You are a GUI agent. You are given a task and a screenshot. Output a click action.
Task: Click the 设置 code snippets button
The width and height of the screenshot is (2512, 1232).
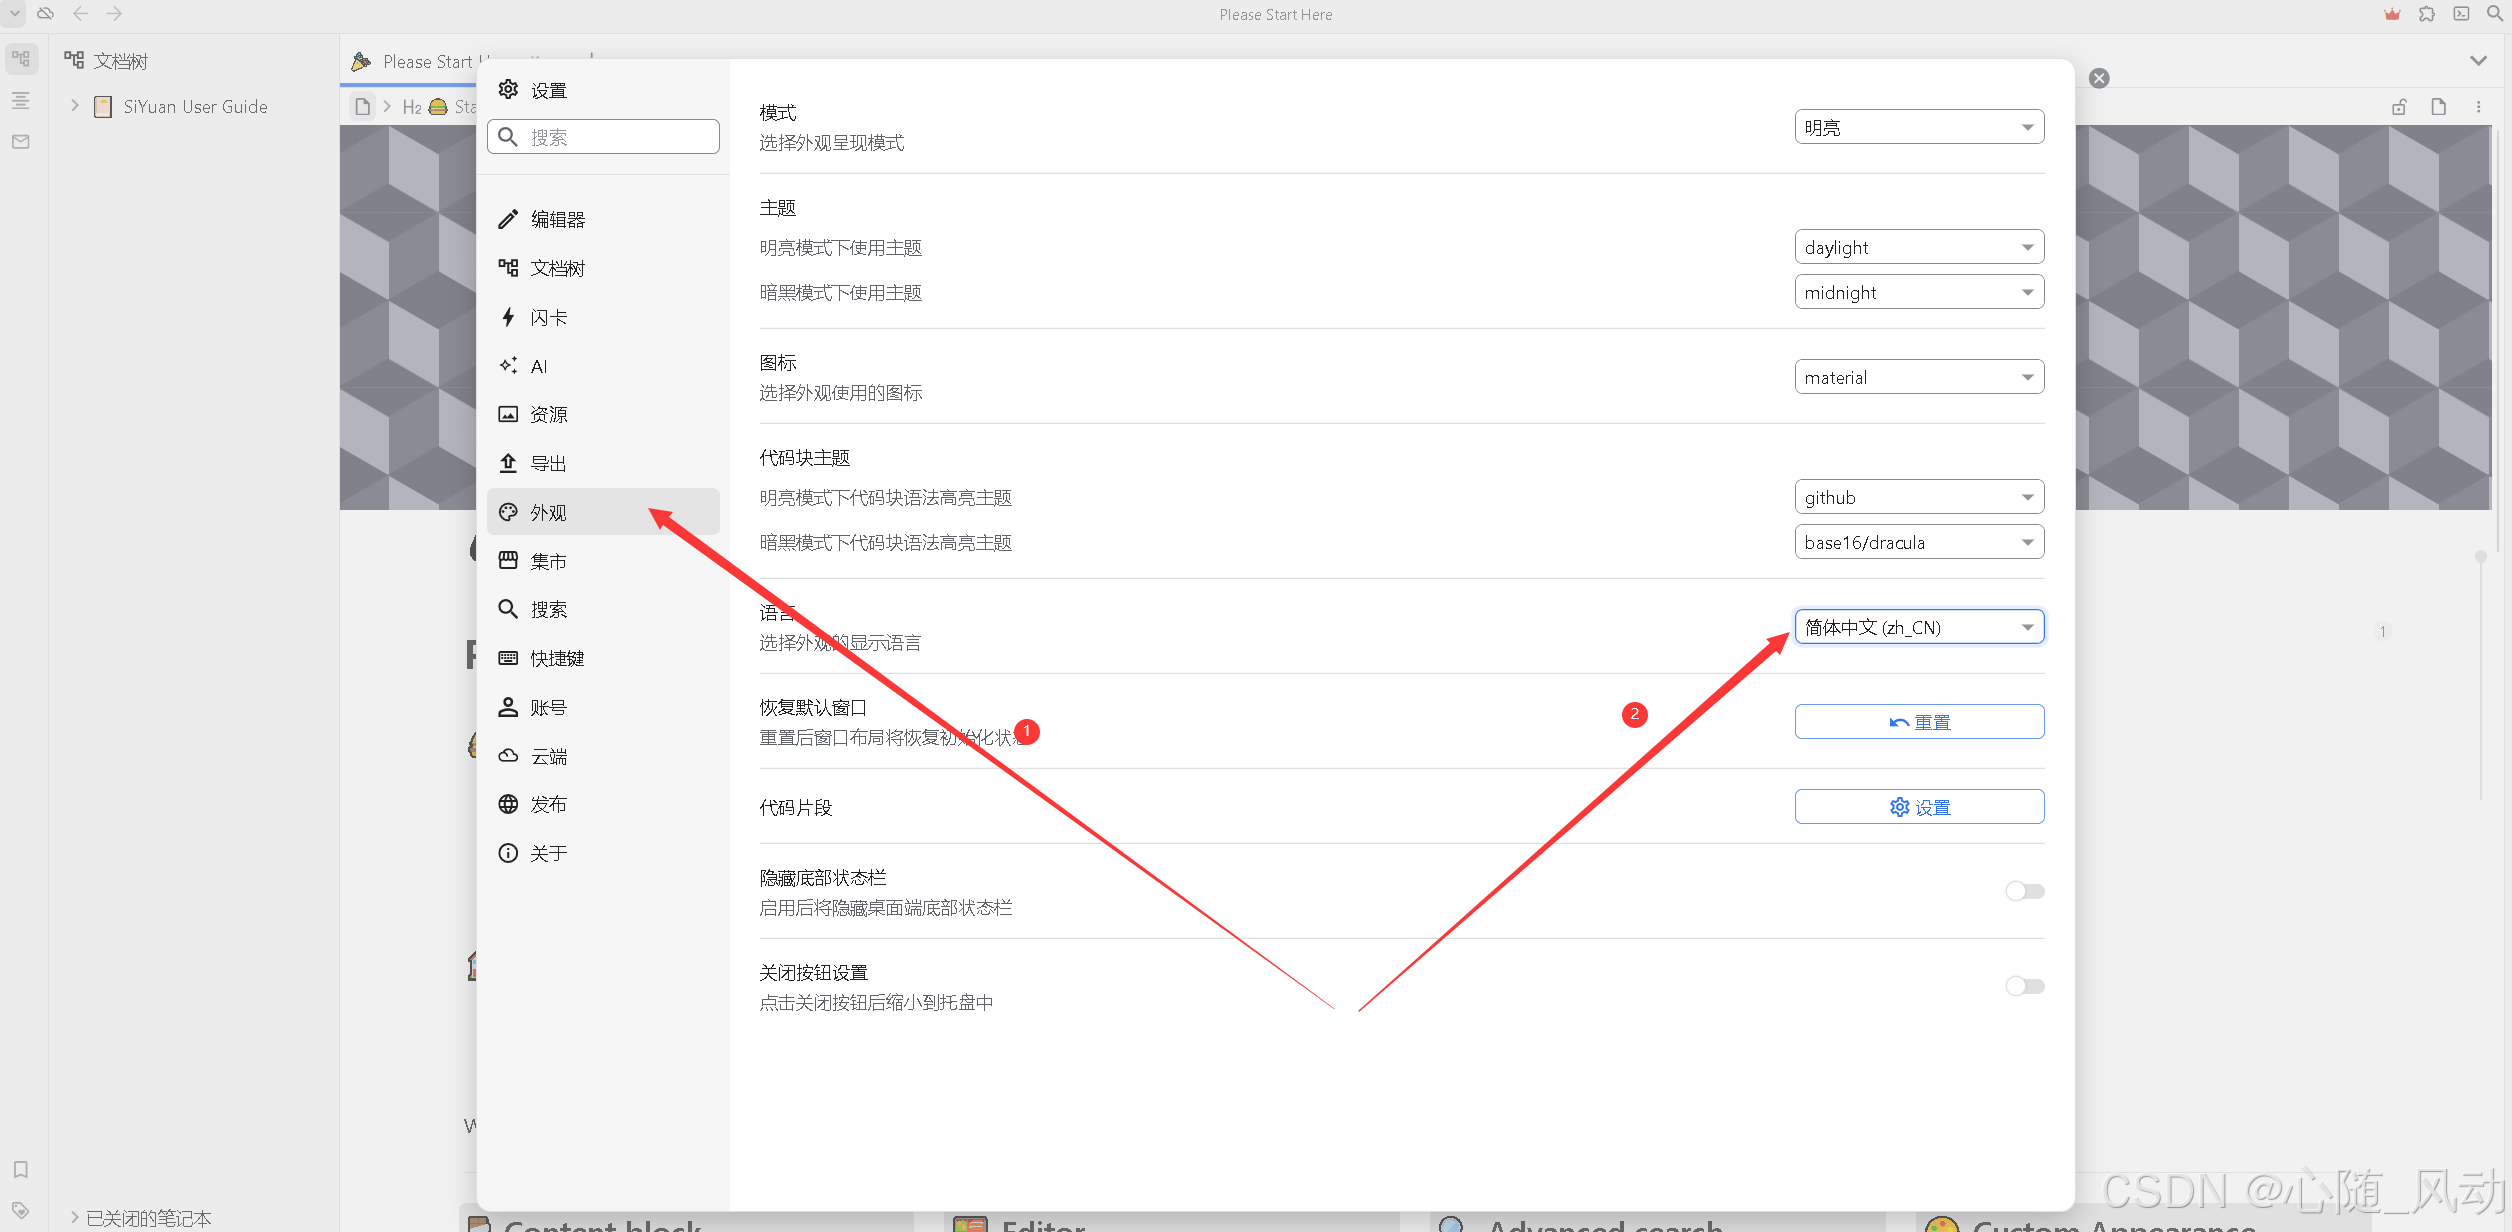[1918, 807]
